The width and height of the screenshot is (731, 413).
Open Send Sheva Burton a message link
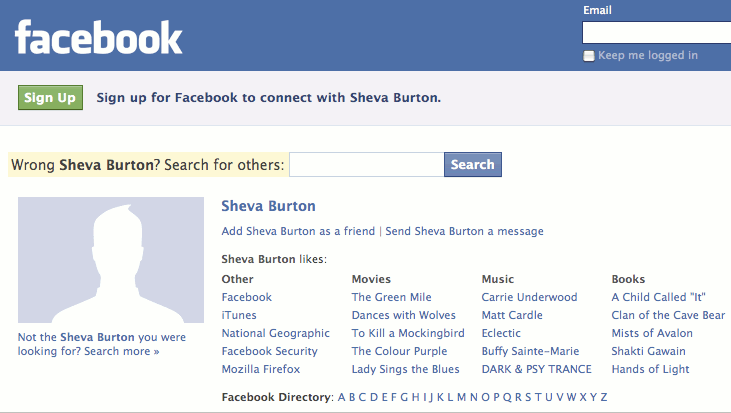pos(464,231)
